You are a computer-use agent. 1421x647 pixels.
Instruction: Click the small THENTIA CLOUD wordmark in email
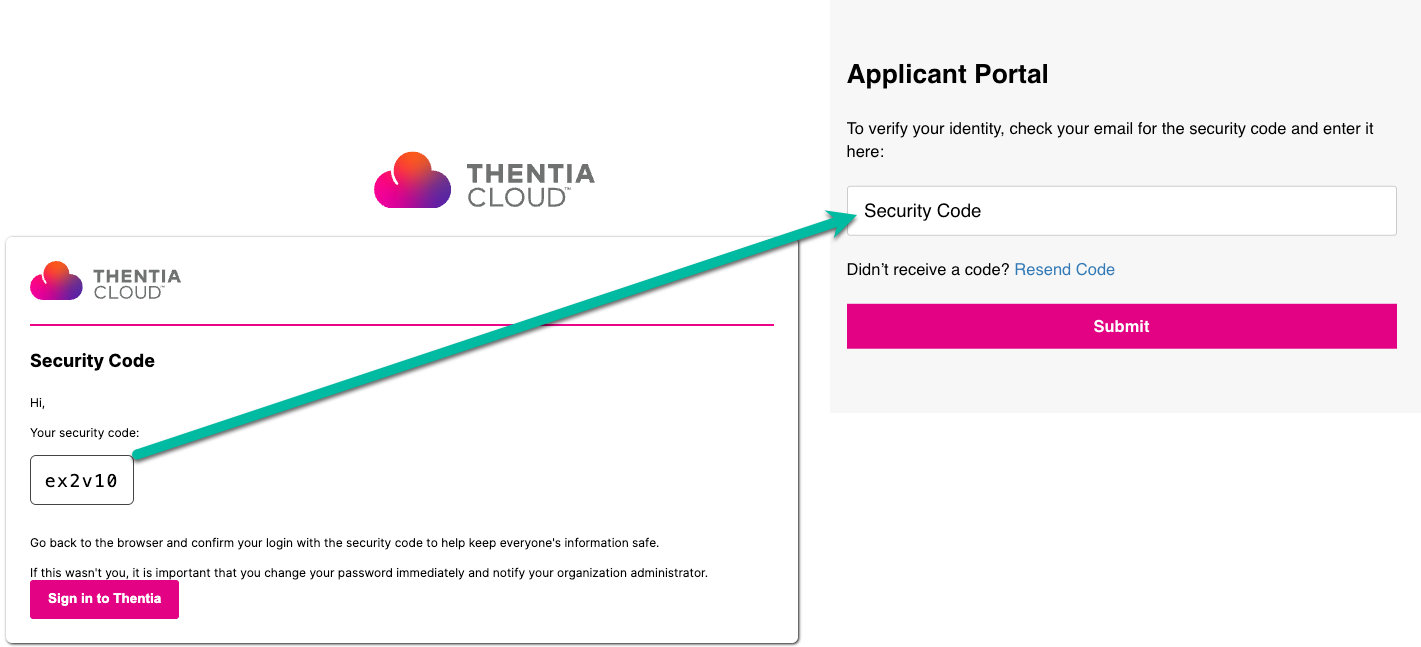pos(137,284)
